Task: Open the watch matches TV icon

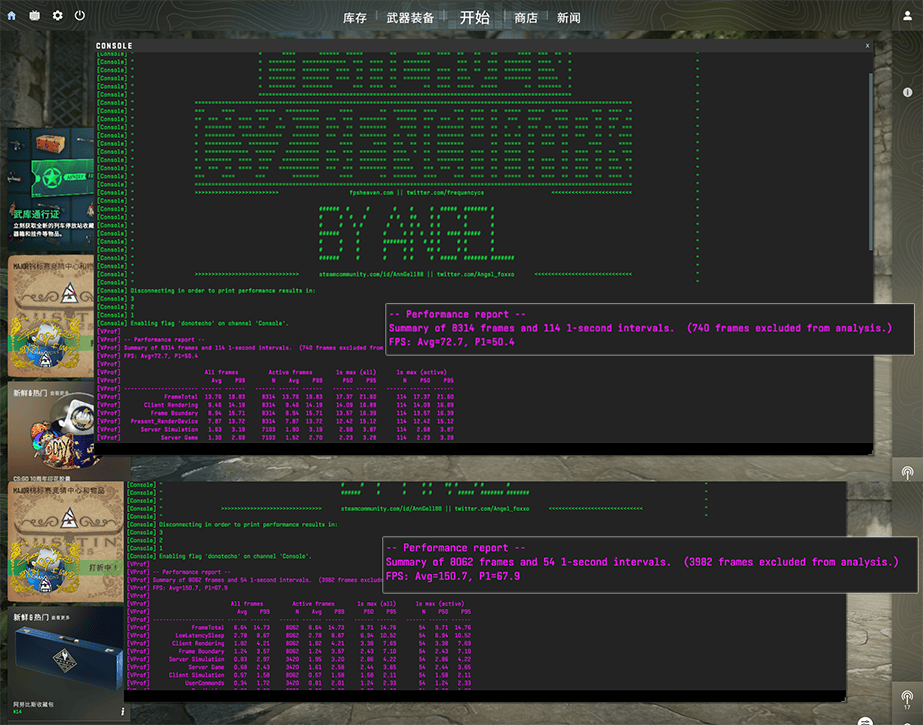Action: click(x=35, y=16)
